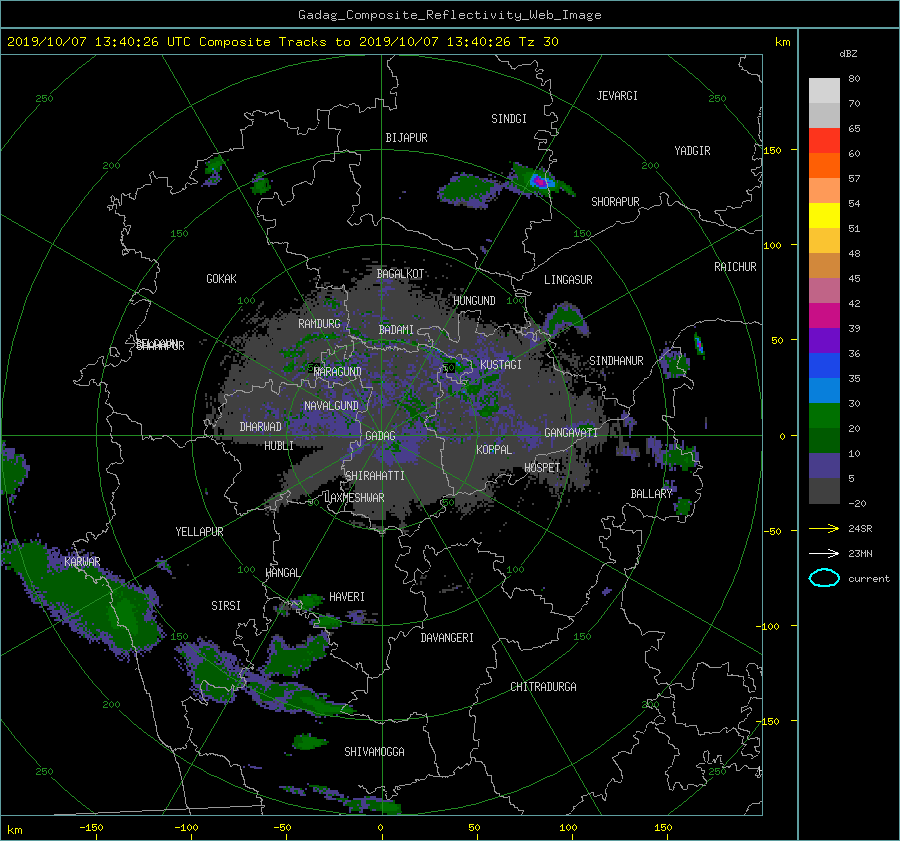Screen dimensions: 900x841
Task: Click the HOSPET city label
Action: point(542,468)
